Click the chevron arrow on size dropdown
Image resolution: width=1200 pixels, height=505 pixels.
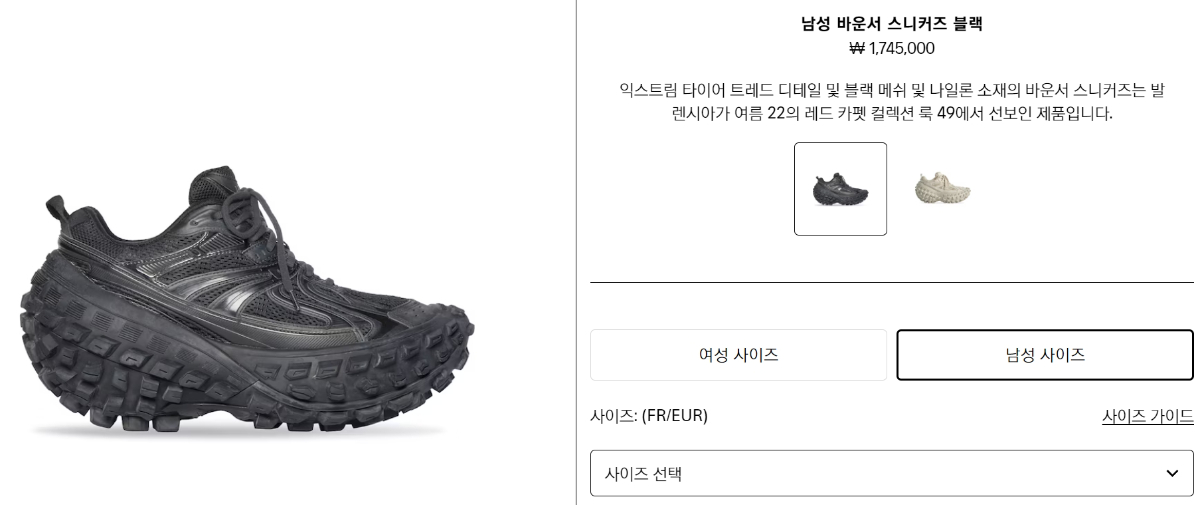pyautogui.click(x=1172, y=473)
